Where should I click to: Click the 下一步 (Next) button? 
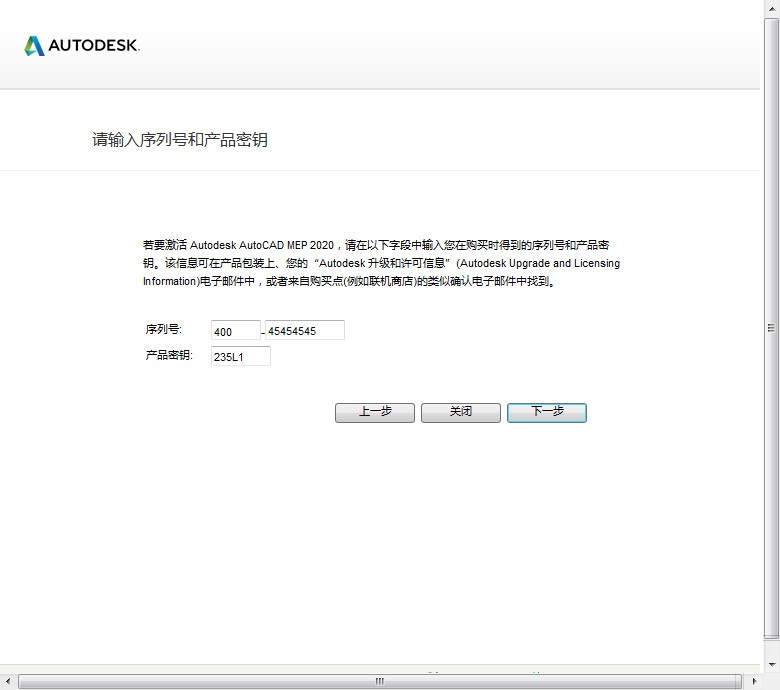pos(547,412)
